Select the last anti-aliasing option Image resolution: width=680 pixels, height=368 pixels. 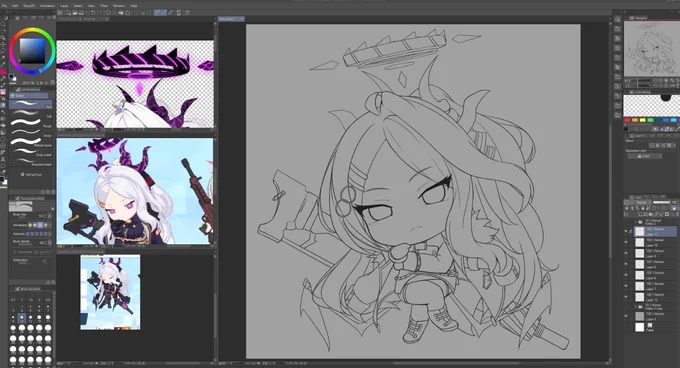click(46, 225)
